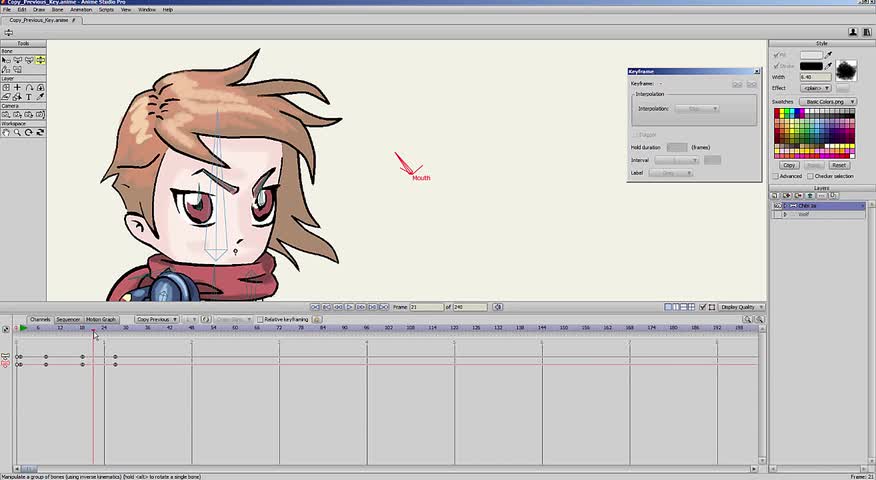The width and height of the screenshot is (876, 480).
Task: Click the white fill color swatch
Action: tap(811, 55)
